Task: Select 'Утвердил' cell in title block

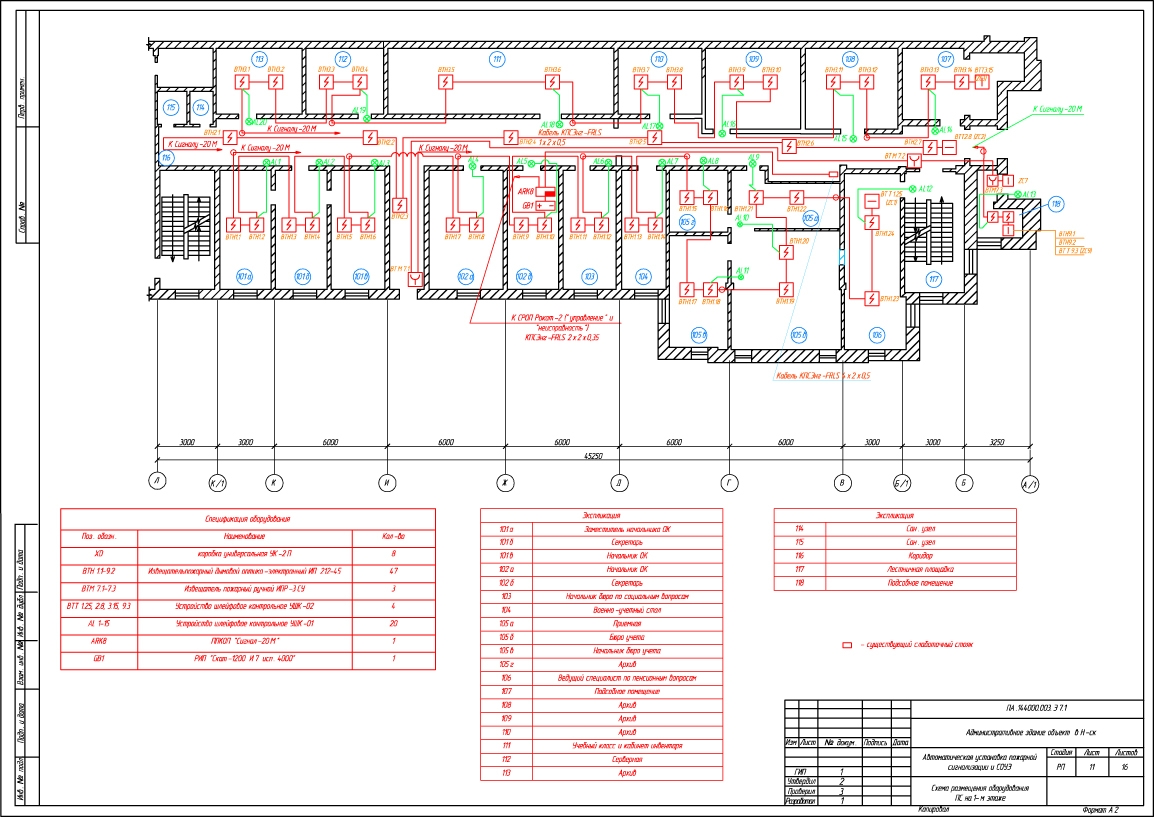Action: 801,782
